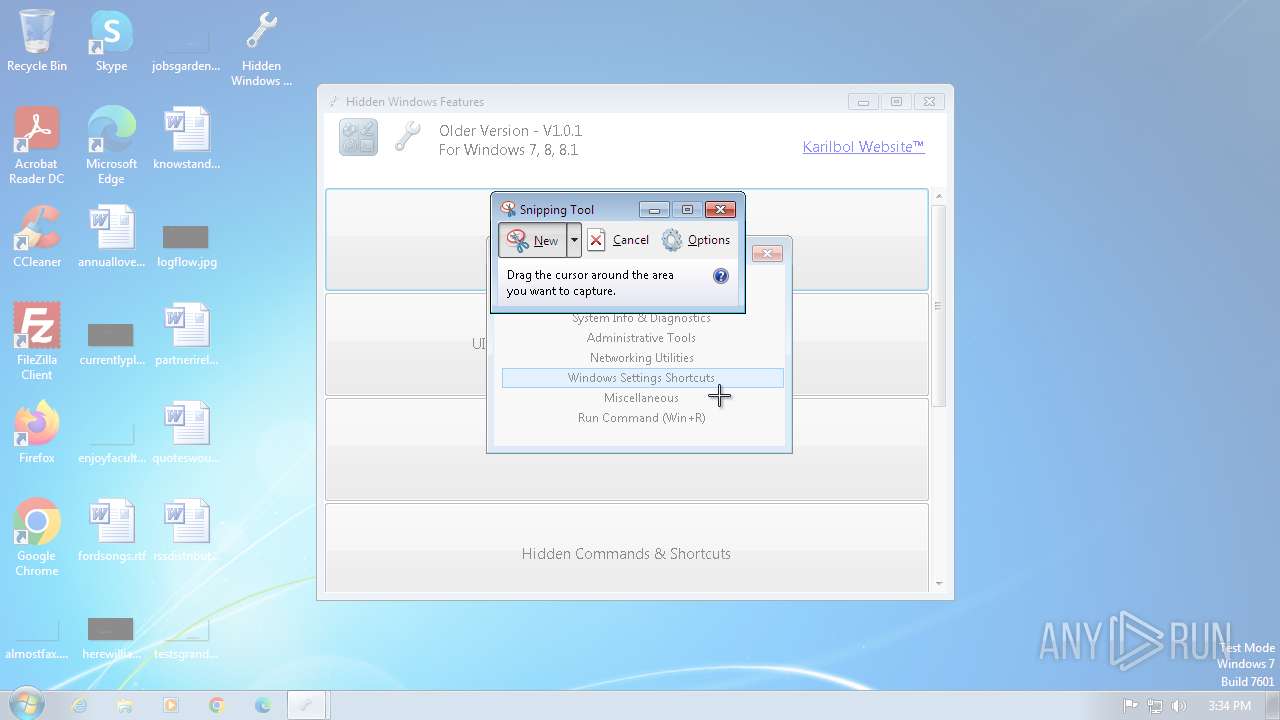The width and height of the screenshot is (1280, 720).
Task: Click the network tray icon
Action: (1155, 706)
